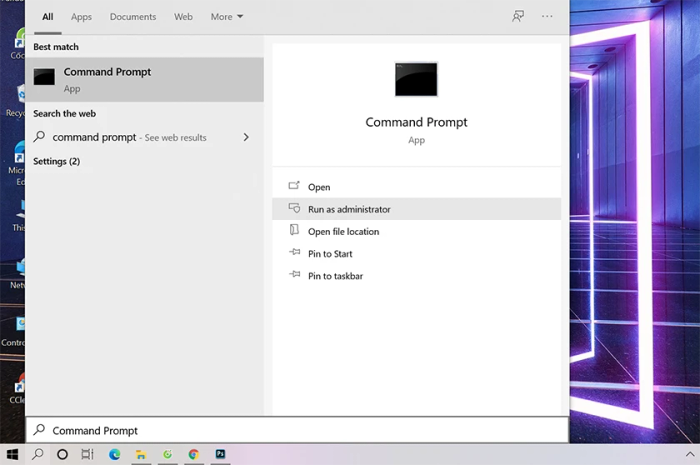Choose Open file location
The height and width of the screenshot is (465, 700).
(416, 231)
